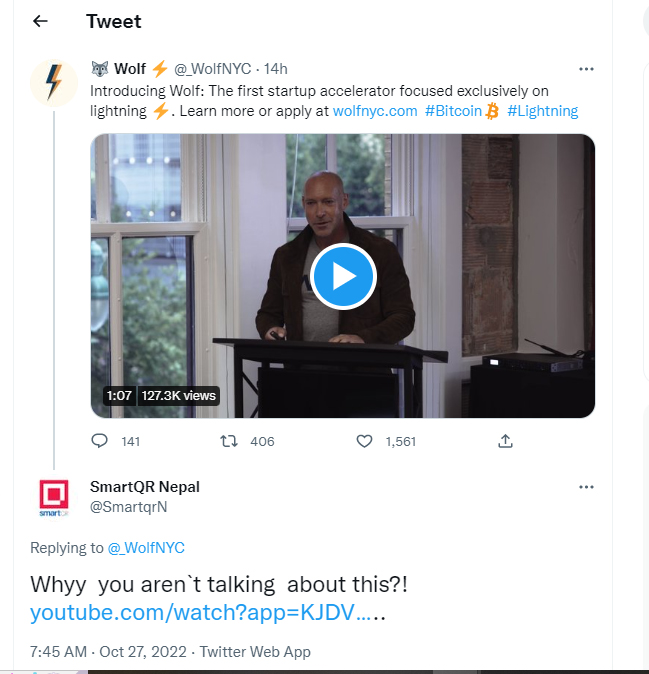Open the Wolf lightning bolt profile avatar
Viewport: 649px width, 674px height.
[x=54, y=82]
